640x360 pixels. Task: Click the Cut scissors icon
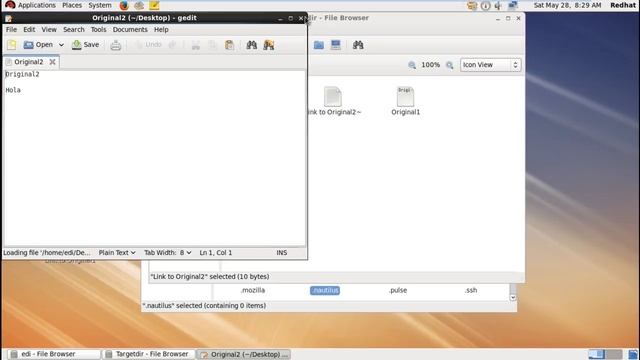[x=196, y=45]
